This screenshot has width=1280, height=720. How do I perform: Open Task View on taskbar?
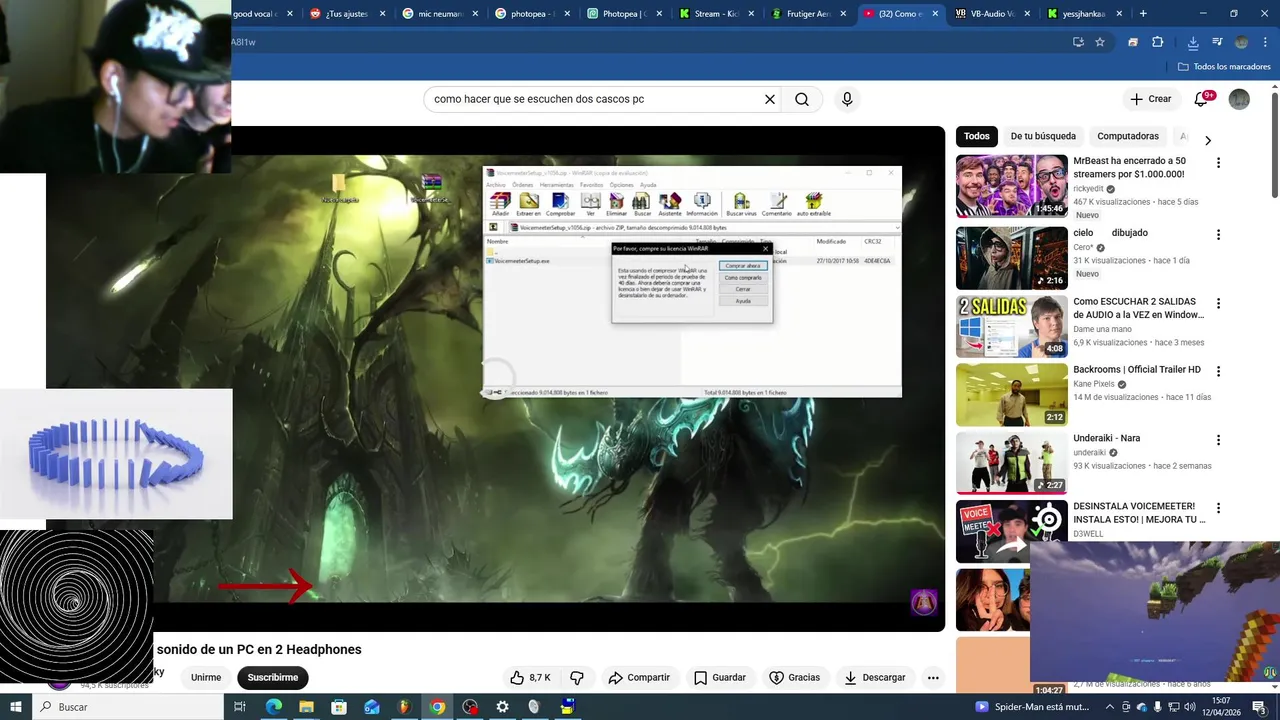(240, 707)
